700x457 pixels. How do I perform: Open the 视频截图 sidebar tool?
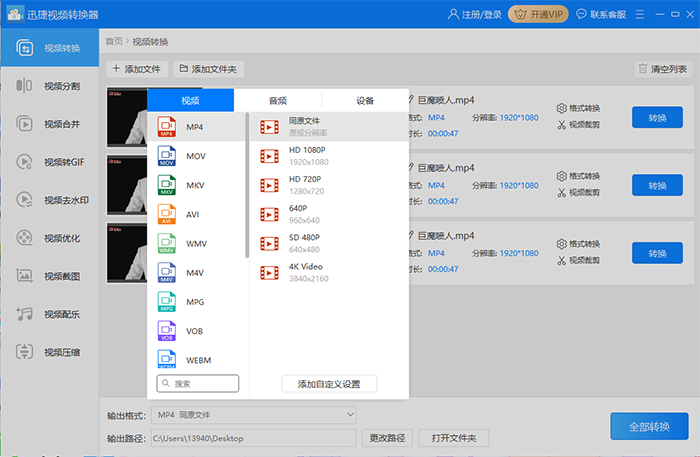50,276
